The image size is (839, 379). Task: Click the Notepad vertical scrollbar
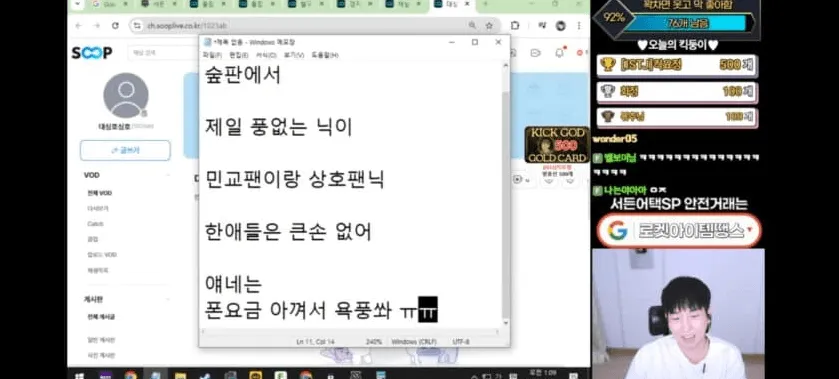pyautogui.click(x=506, y=195)
